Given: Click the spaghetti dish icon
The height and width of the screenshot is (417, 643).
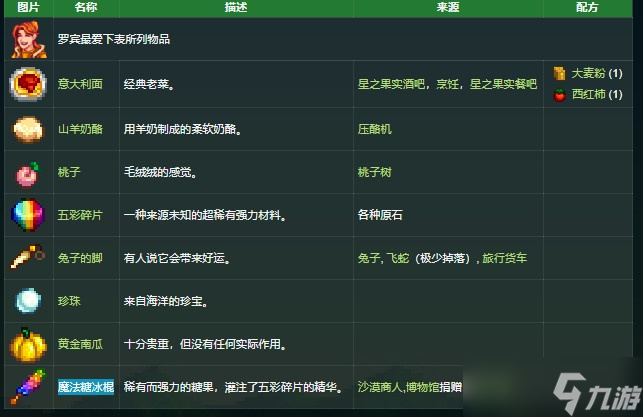Looking at the screenshot, I should (x=28, y=84).
